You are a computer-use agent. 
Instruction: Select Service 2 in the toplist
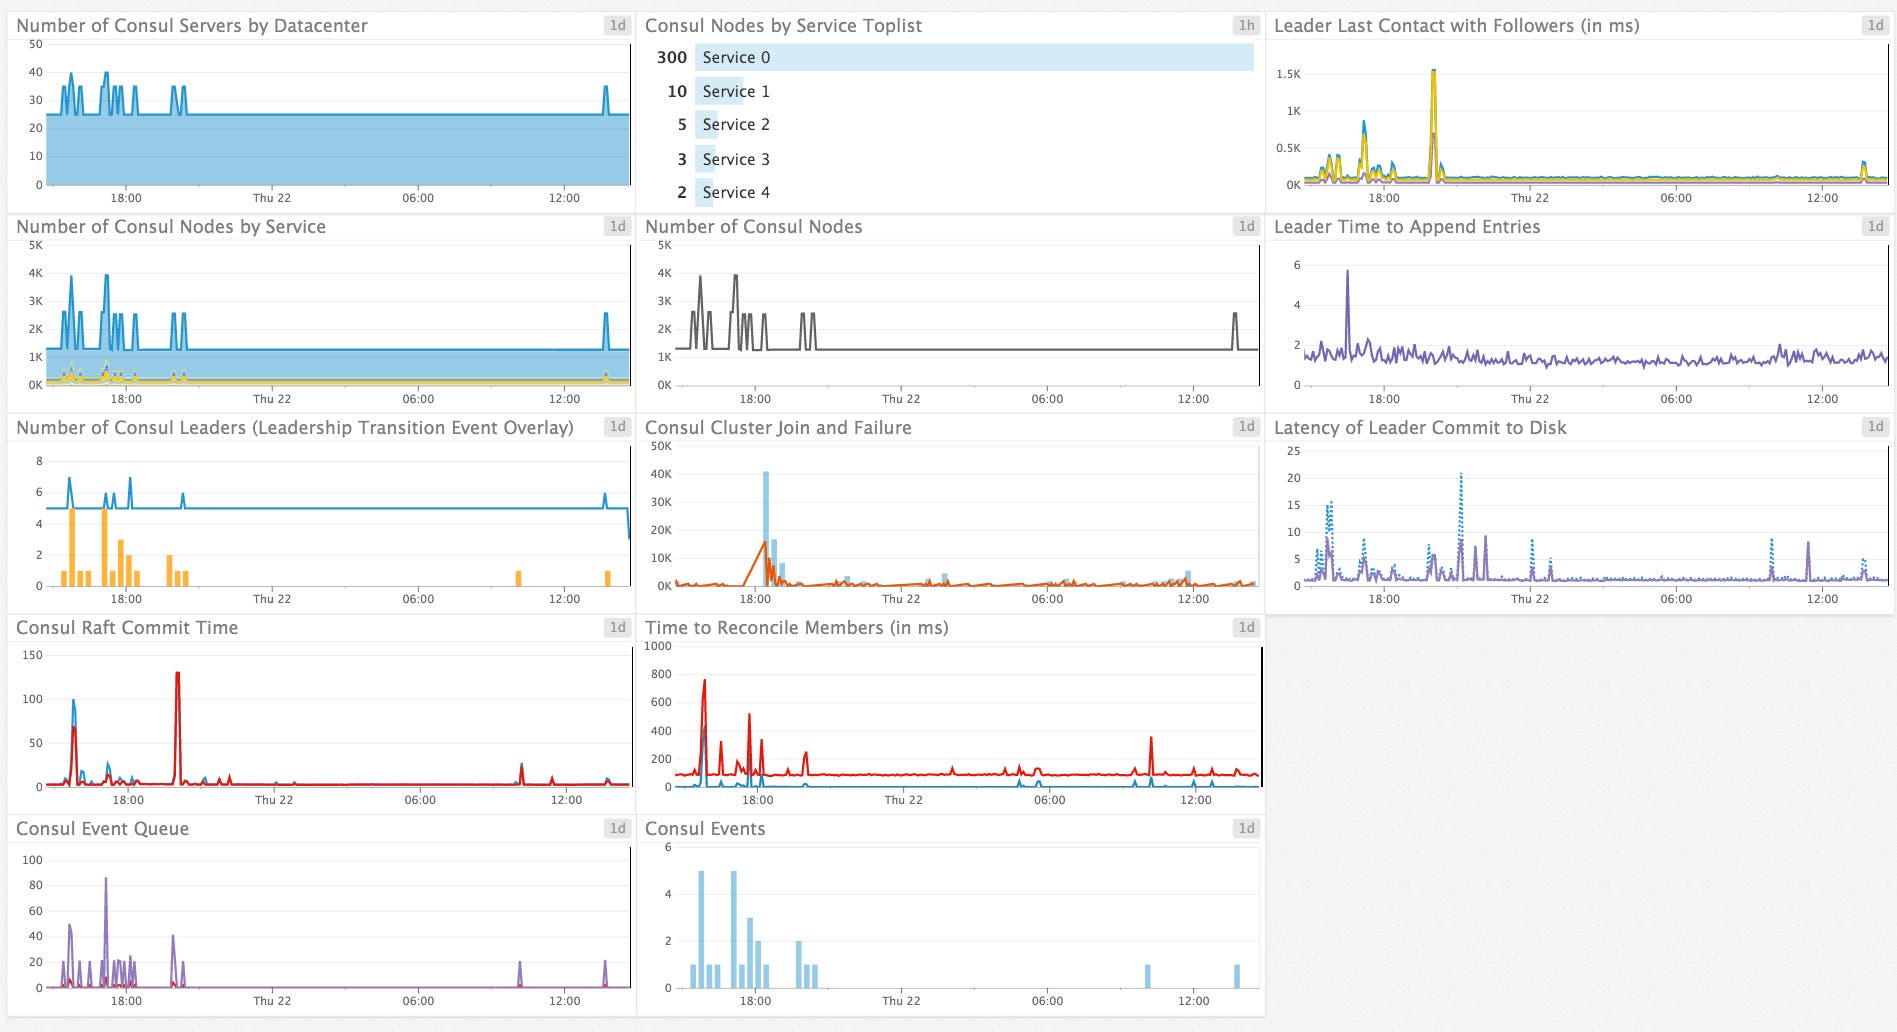735,124
